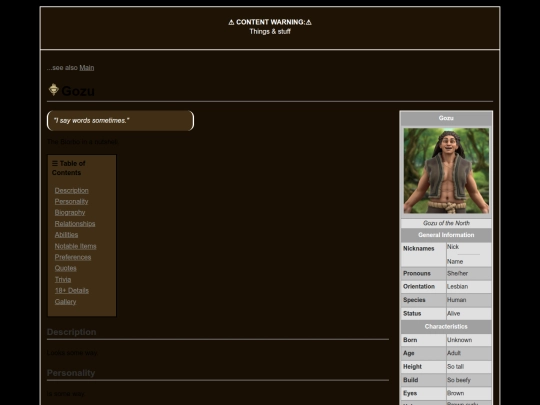The height and width of the screenshot is (405, 540).
Task: Click the infobox title bar "Gozu"
Action: (x=446, y=118)
